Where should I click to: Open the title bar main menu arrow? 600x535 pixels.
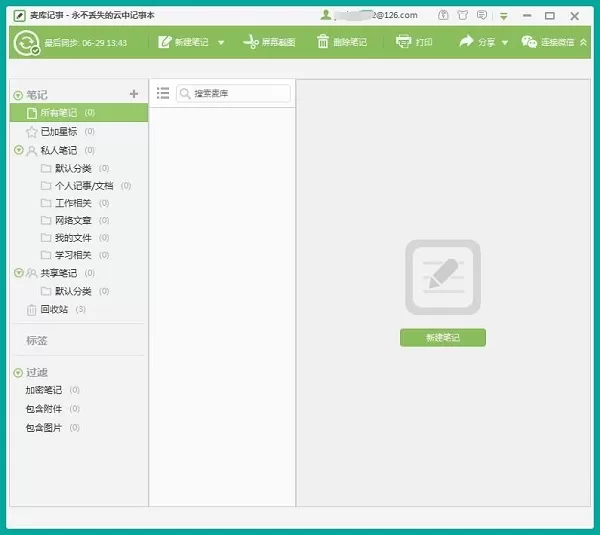(504, 16)
